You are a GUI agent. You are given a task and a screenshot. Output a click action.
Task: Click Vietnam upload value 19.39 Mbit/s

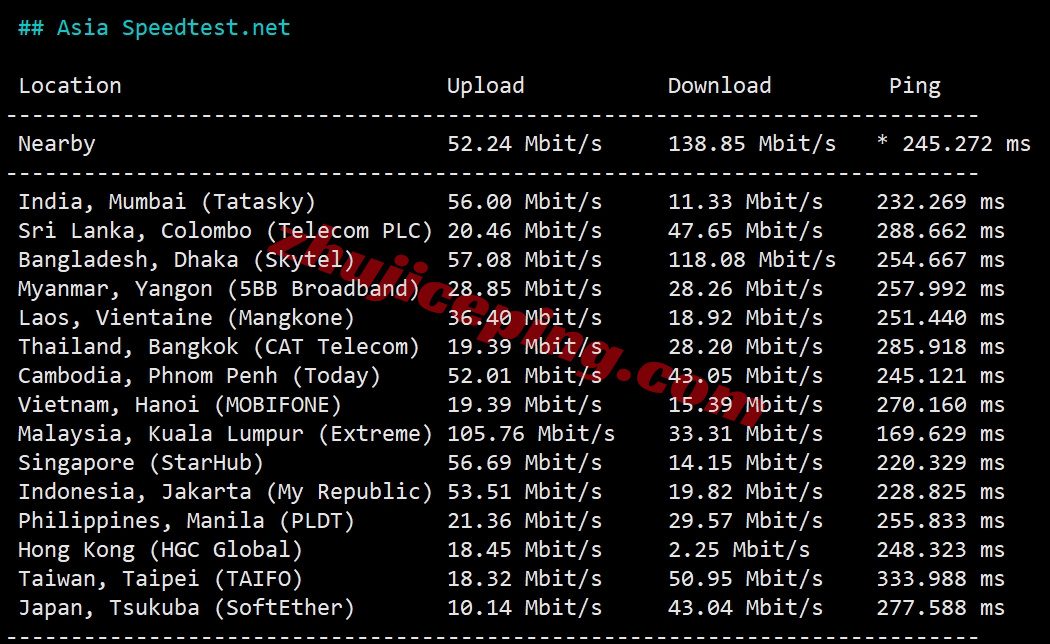click(x=524, y=405)
